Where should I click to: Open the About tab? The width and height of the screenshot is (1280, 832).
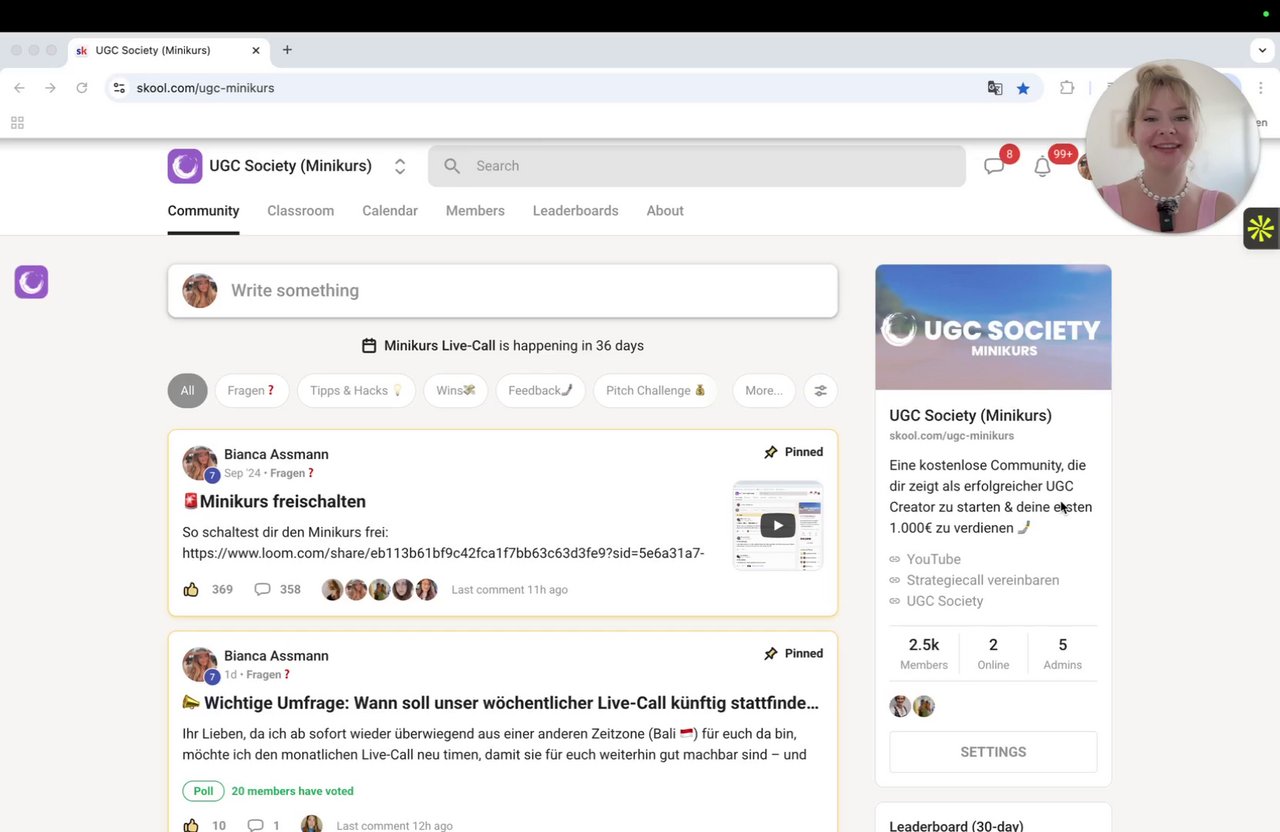coord(665,211)
